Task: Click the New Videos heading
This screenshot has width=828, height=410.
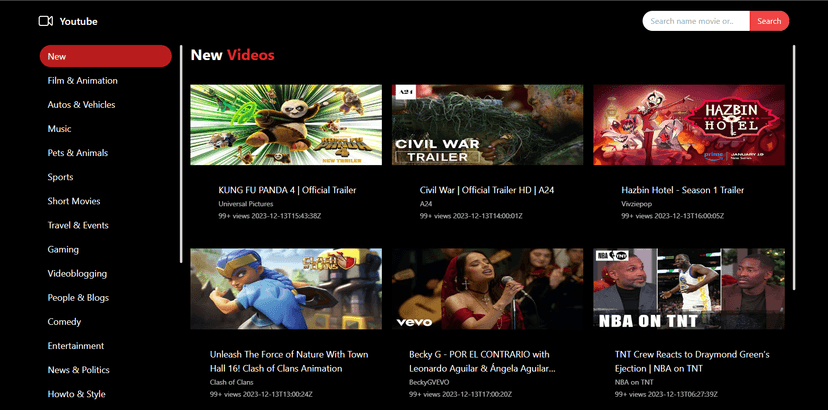Action: tap(232, 55)
